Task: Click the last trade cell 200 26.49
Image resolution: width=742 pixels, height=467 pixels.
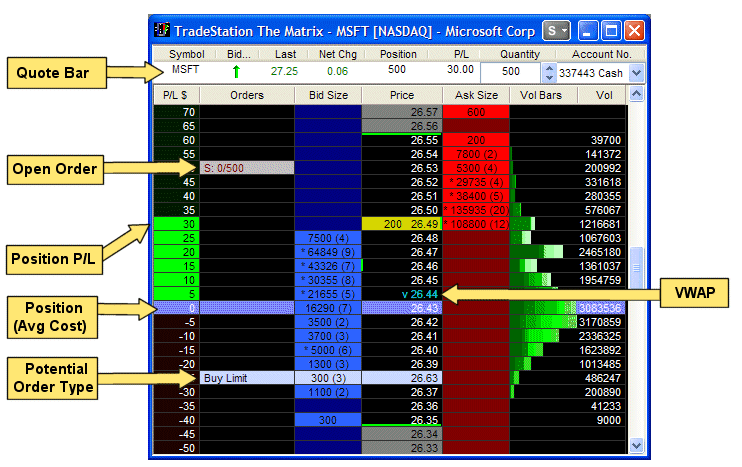Action: [x=402, y=224]
